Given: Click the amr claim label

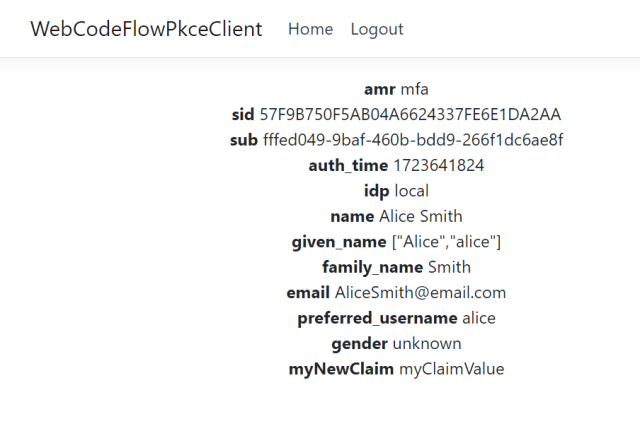Looking at the screenshot, I should tap(382, 89).
